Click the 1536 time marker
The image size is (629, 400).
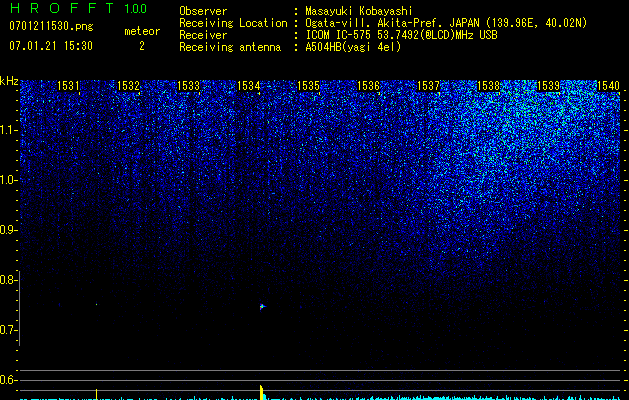[368, 85]
